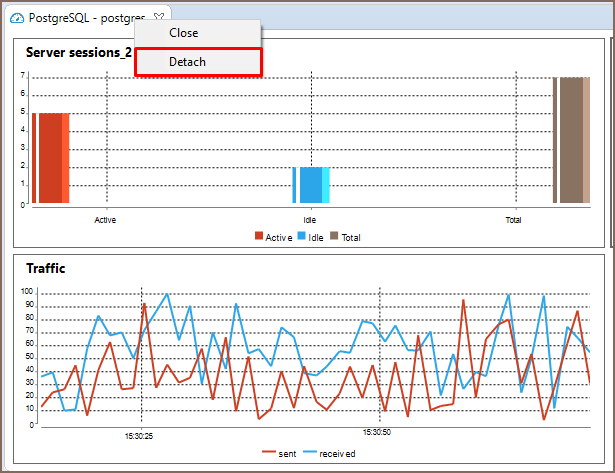The height and width of the screenshot is (473, 615).
Task: Click the Active x-axis category label
Action: coord(105,218)
